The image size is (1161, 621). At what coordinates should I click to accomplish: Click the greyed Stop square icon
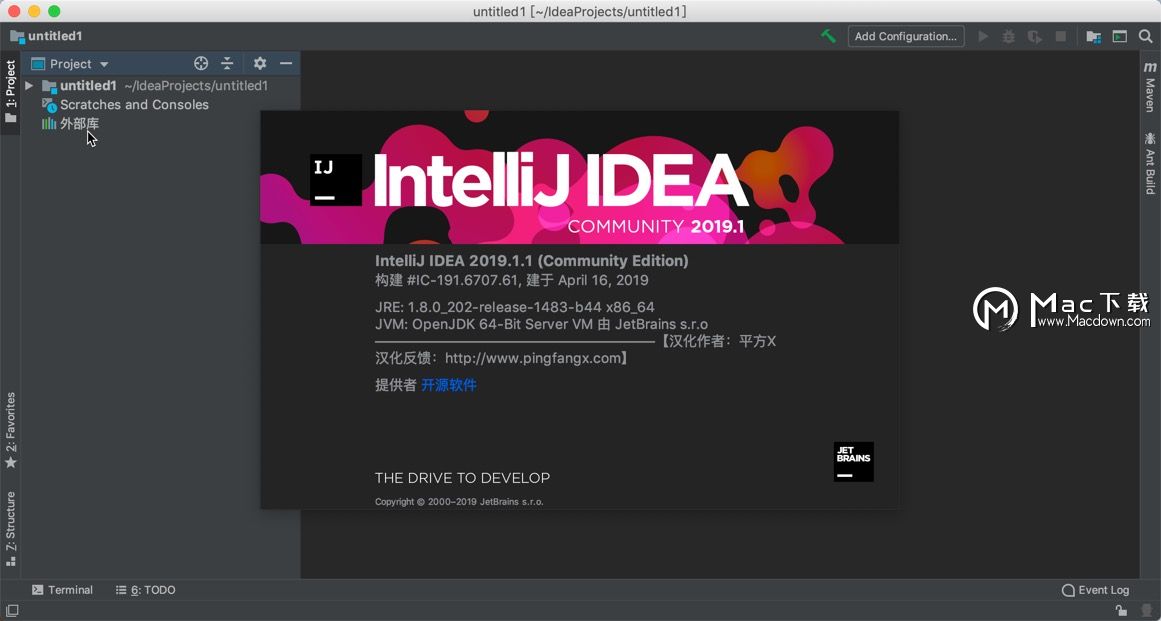click(1060, 36)
